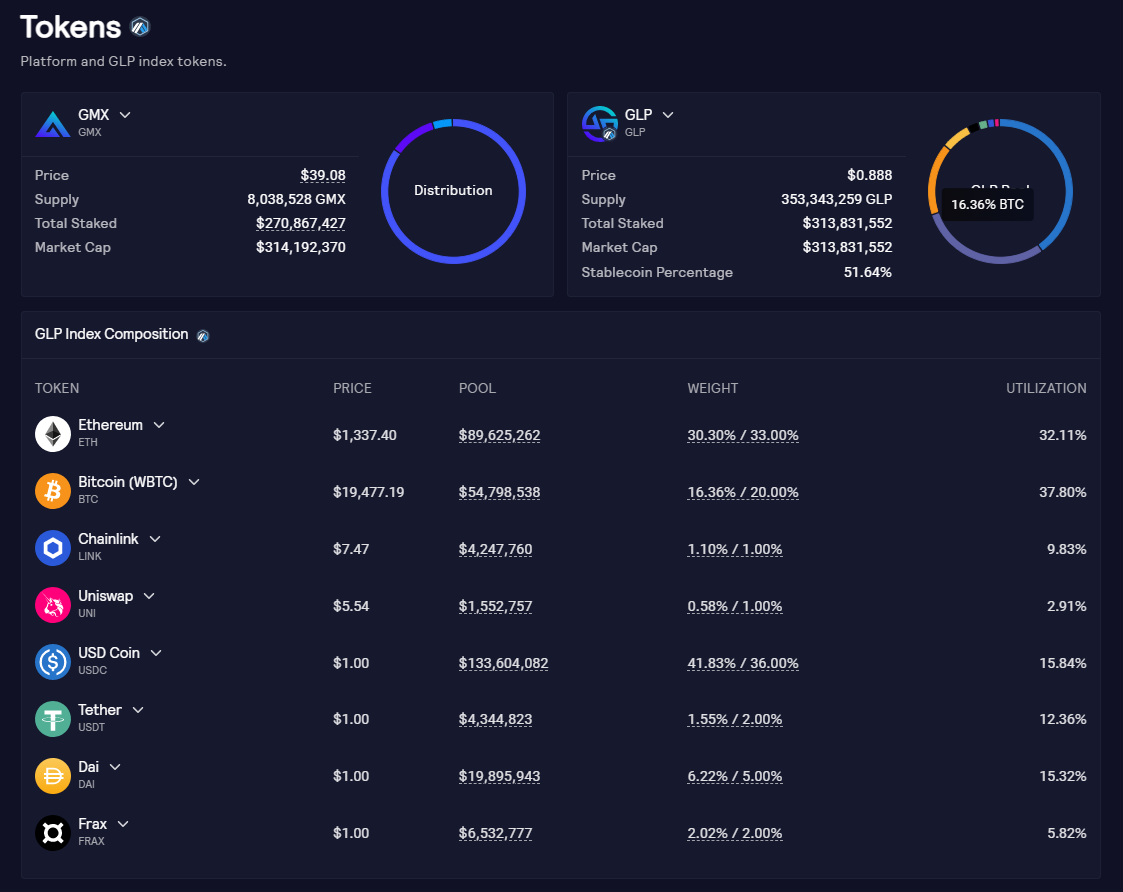
Task: Click Tether weight 1.55% / 2.00%
Action: (x=735, y=719)
